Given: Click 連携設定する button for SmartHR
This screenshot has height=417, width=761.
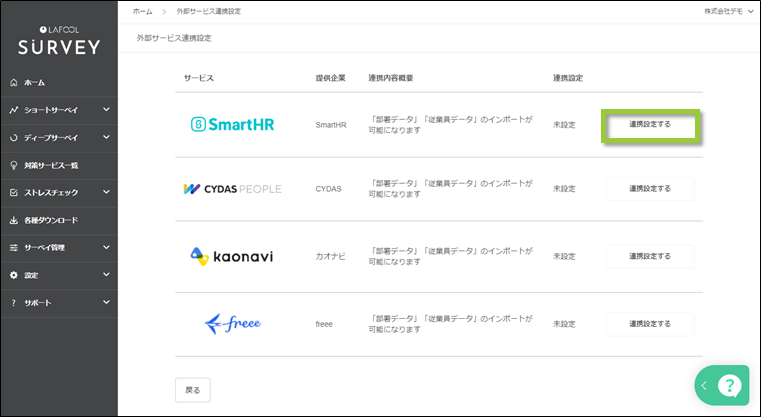Looking at the screenshot, I should pyautogui.click(x=649, y=125).
